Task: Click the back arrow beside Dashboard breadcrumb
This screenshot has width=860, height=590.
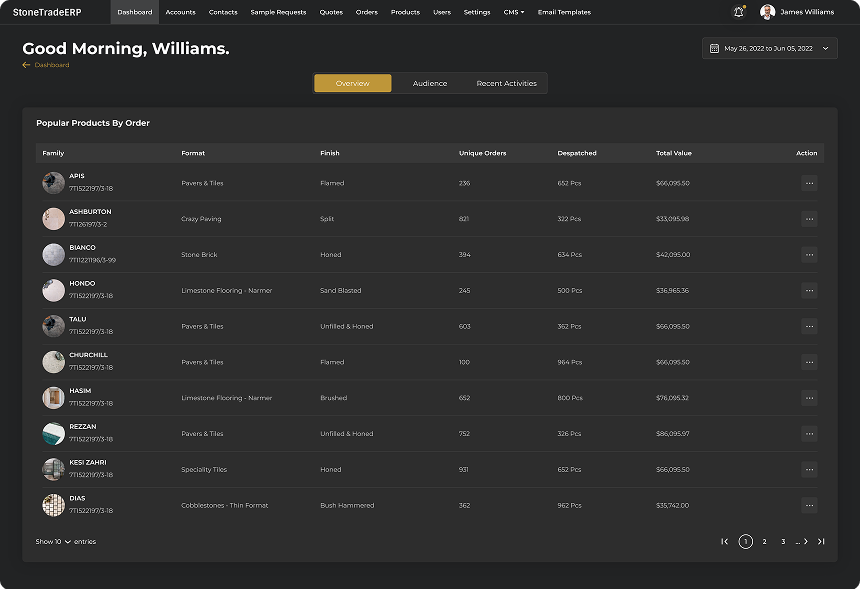Action: [x=26, y=65]
